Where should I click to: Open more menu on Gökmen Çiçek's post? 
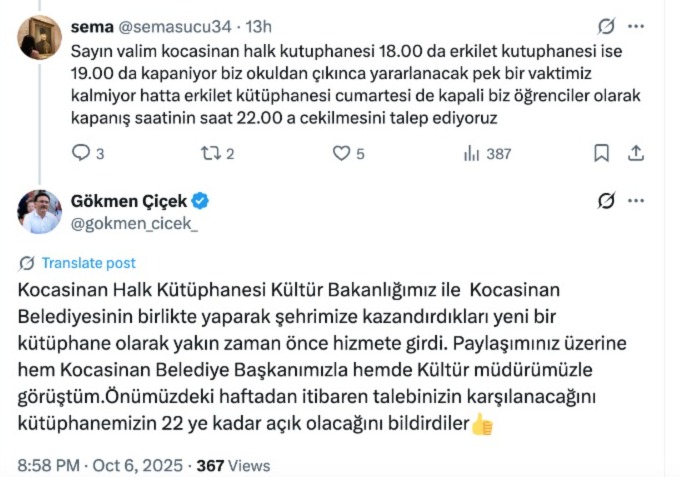(636, 201)
